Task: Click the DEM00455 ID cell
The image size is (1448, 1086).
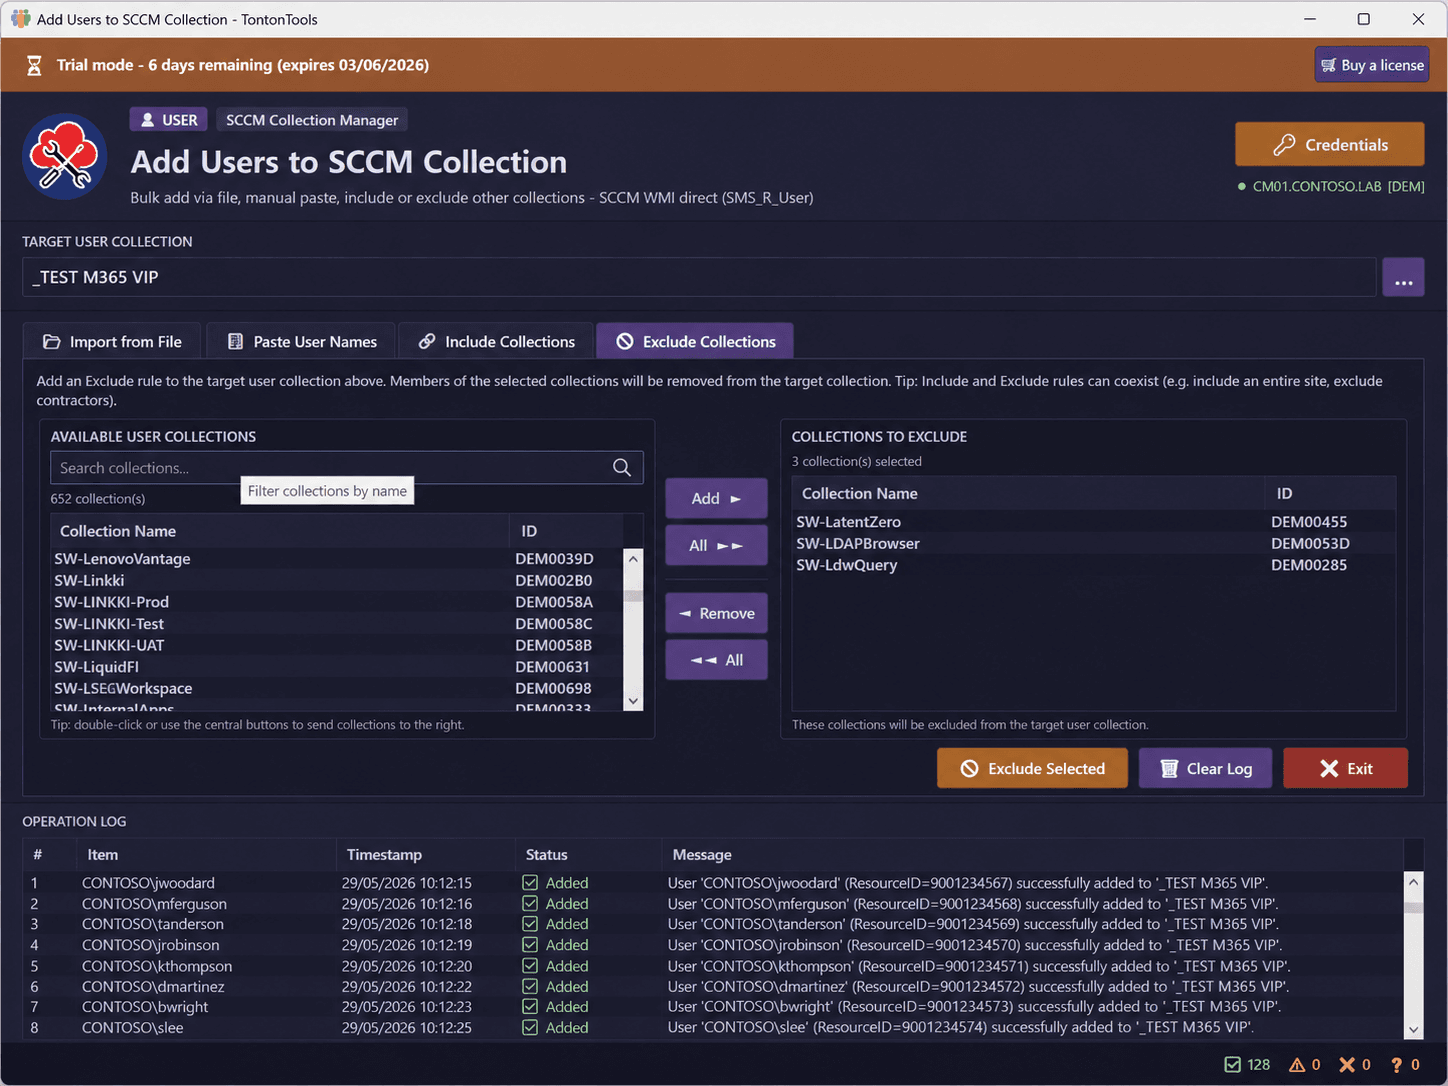Action: point(1309,522)
